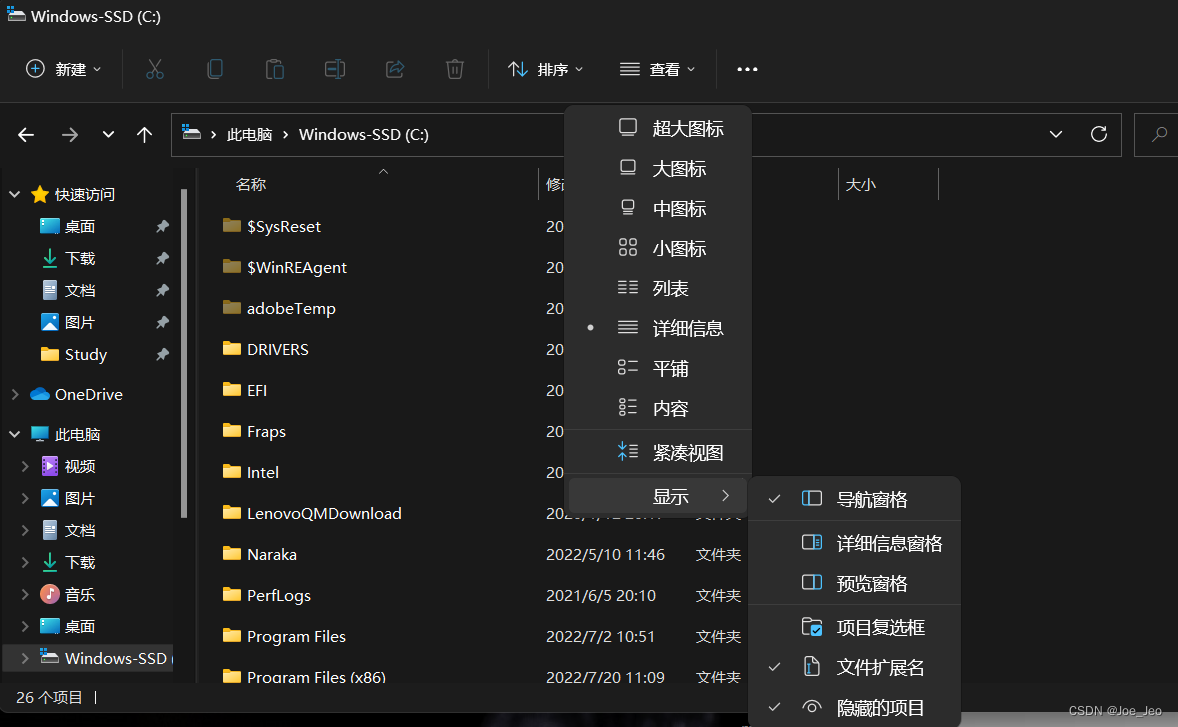This screenshot has width=1178, height=727.
Task: Click the Delete trash icon
Action: point(455,69)
